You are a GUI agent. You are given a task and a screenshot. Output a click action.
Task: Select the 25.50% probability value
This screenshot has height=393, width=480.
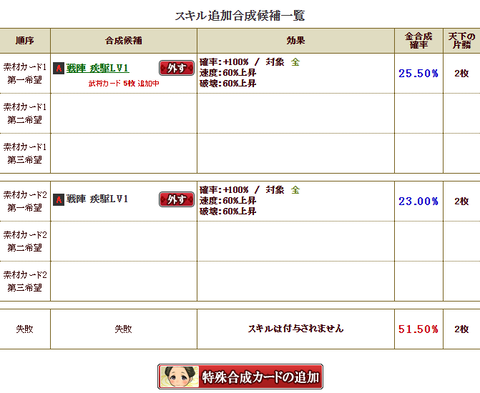click(x=418, y=73)
